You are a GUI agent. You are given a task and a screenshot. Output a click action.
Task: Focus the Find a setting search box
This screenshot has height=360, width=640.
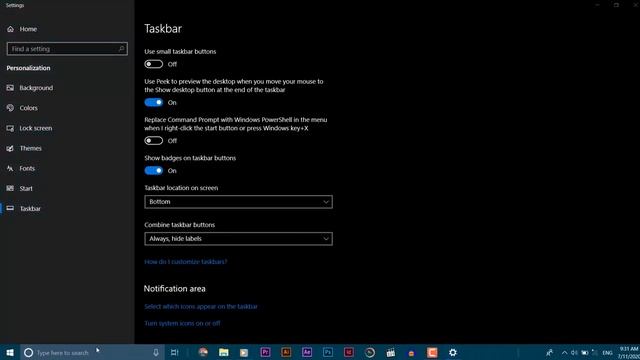coord(67,49)
